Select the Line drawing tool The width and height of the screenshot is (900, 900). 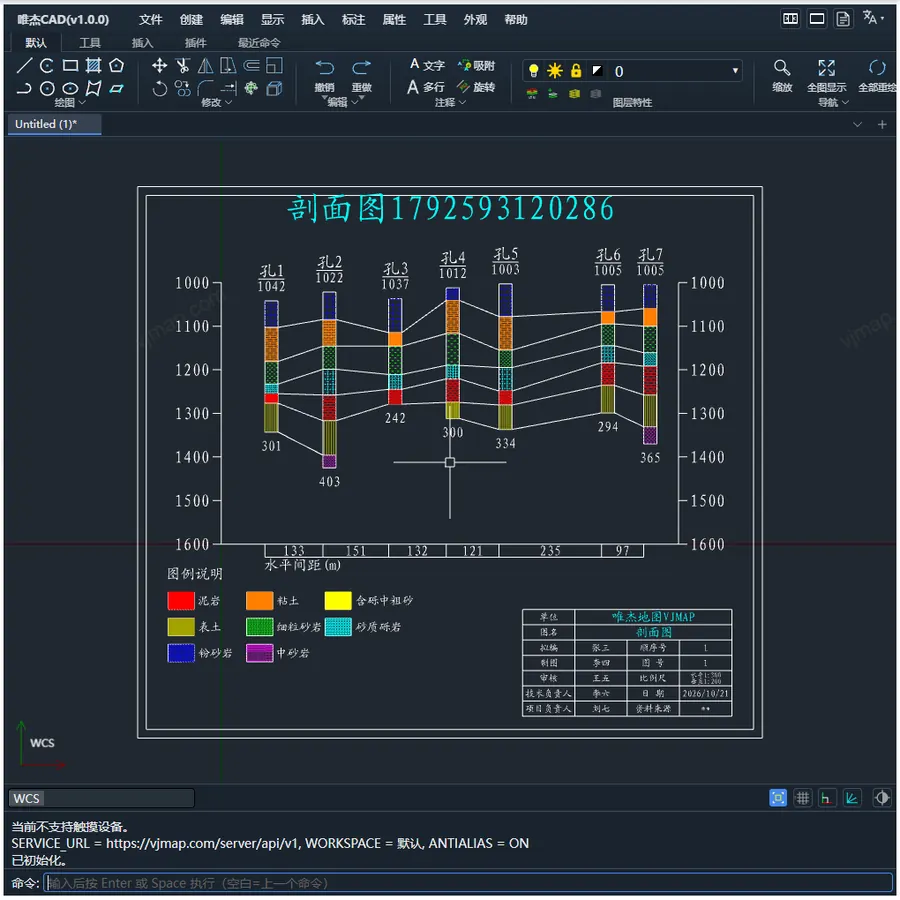pyautogui.click(x=24, y=65)
